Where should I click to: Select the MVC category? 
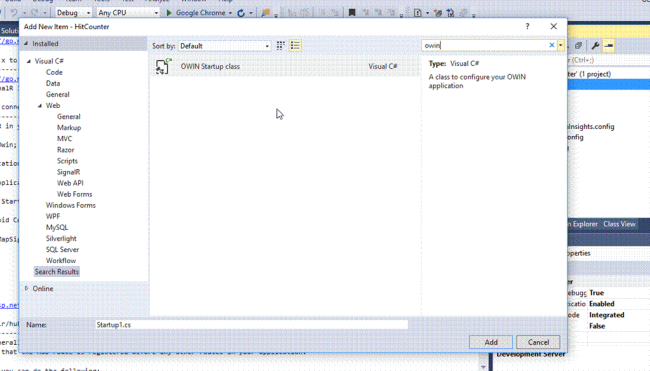tap(65, 139)
